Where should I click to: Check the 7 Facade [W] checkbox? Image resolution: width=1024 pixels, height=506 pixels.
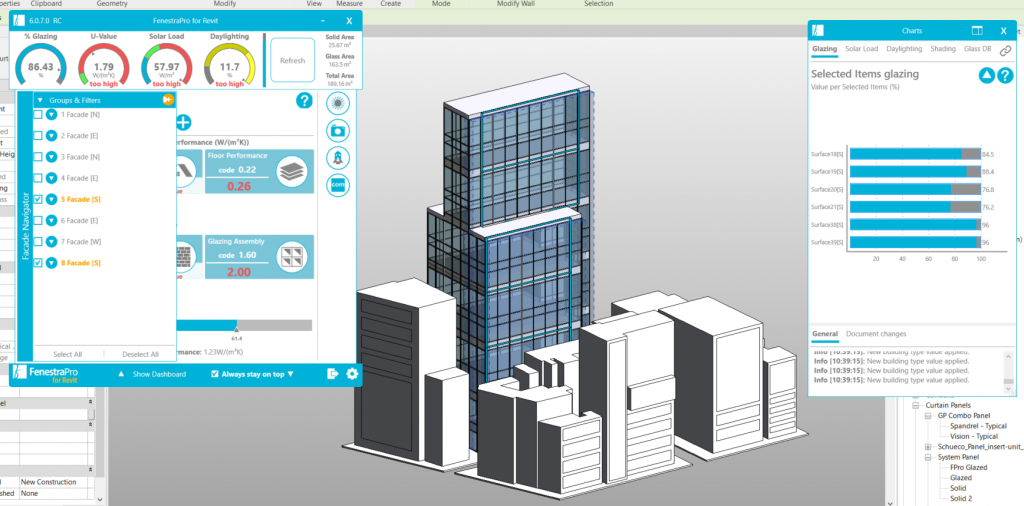(38, 242)
